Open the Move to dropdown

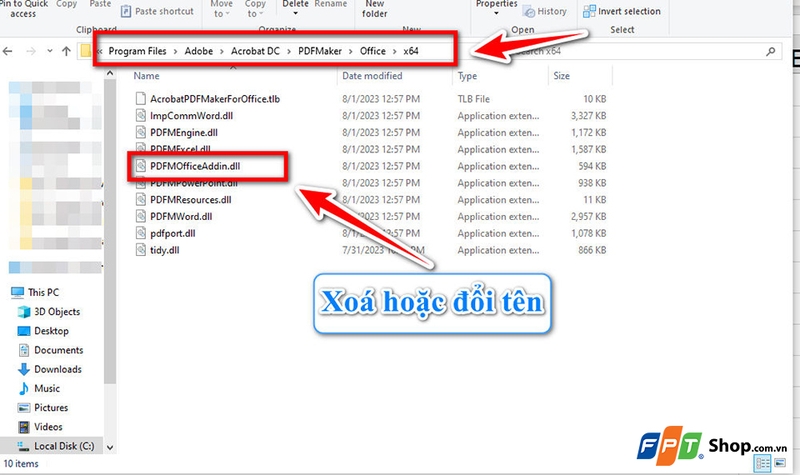[x=221, y=9]
